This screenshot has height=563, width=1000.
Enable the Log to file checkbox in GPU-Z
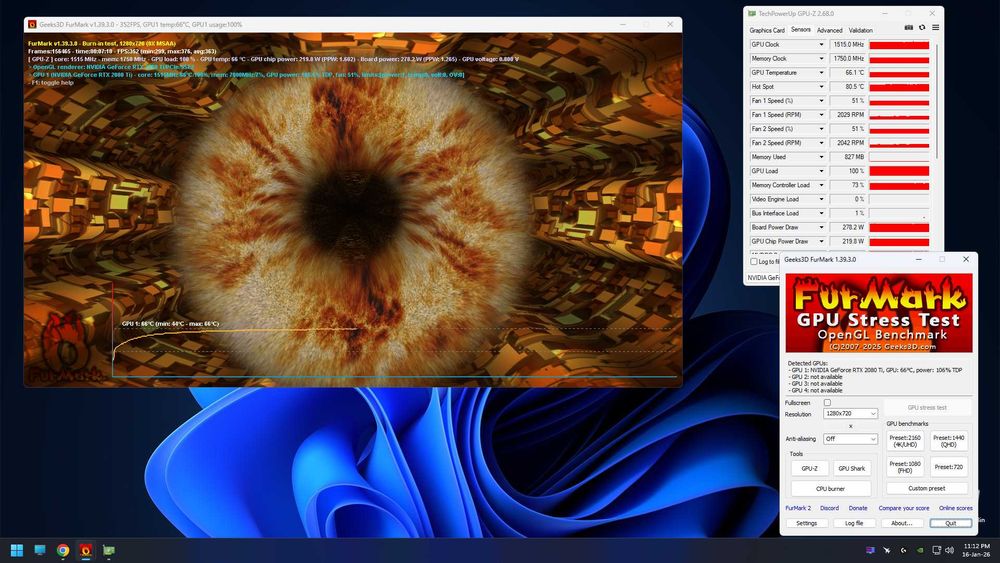coord(754,261)
